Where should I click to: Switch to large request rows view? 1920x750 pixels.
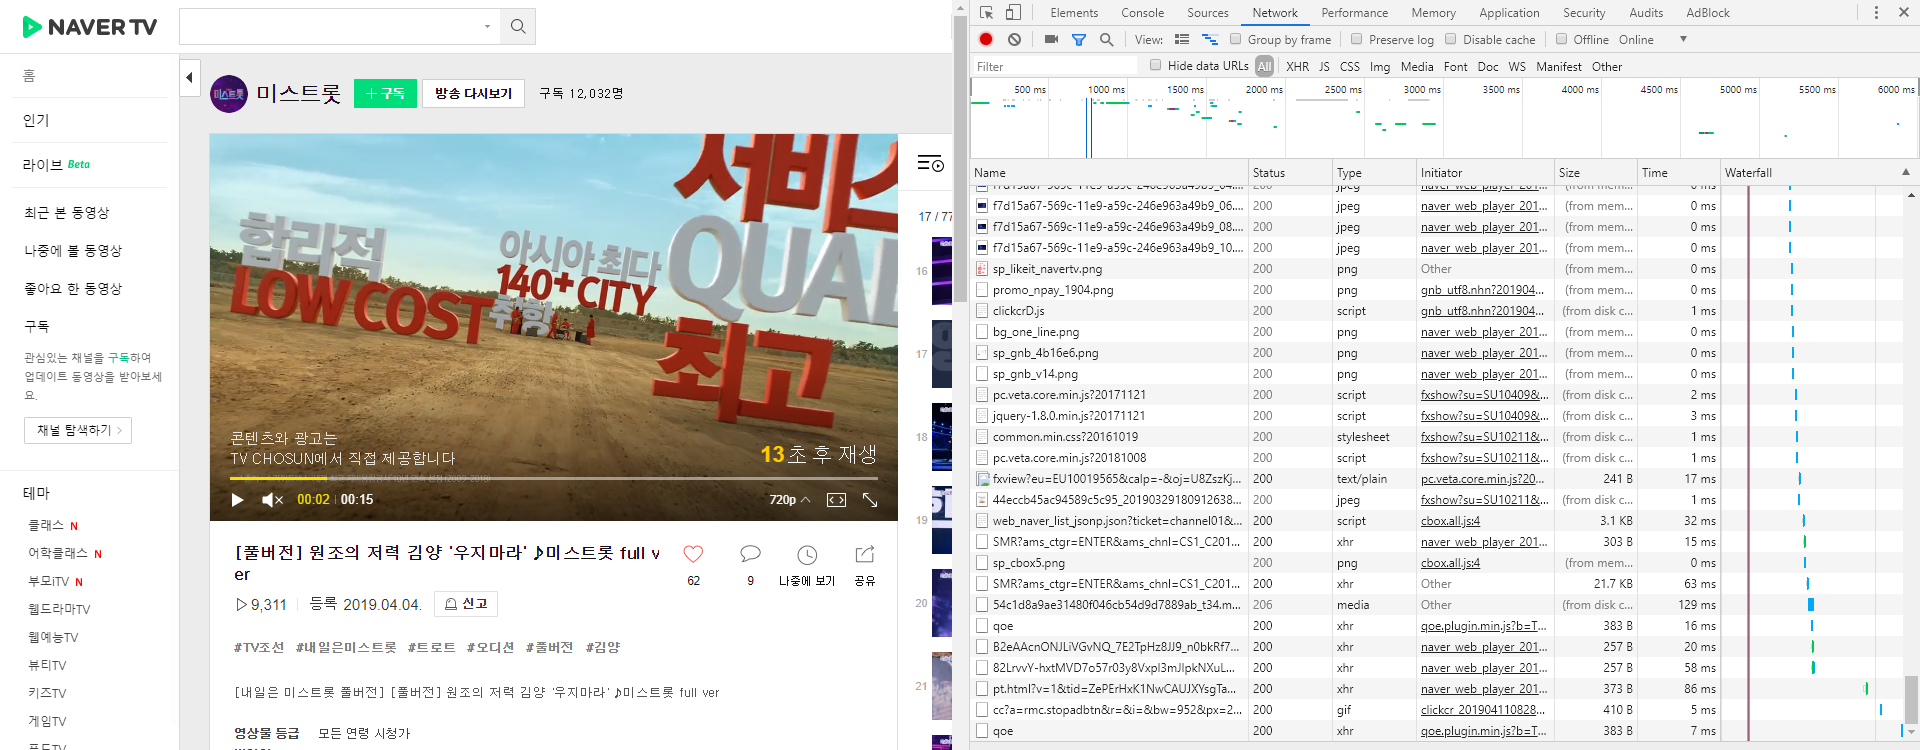1182,40
